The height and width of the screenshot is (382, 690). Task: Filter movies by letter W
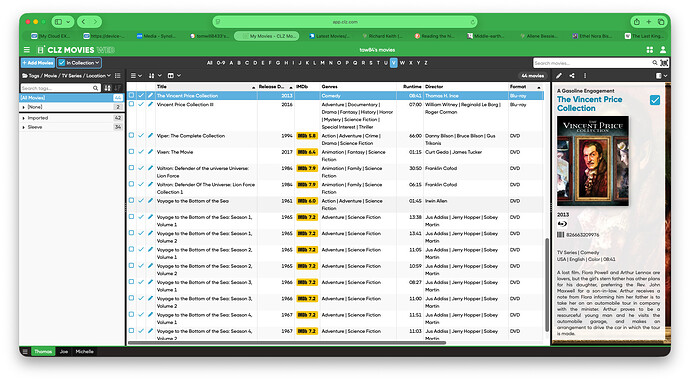[402, 63]
